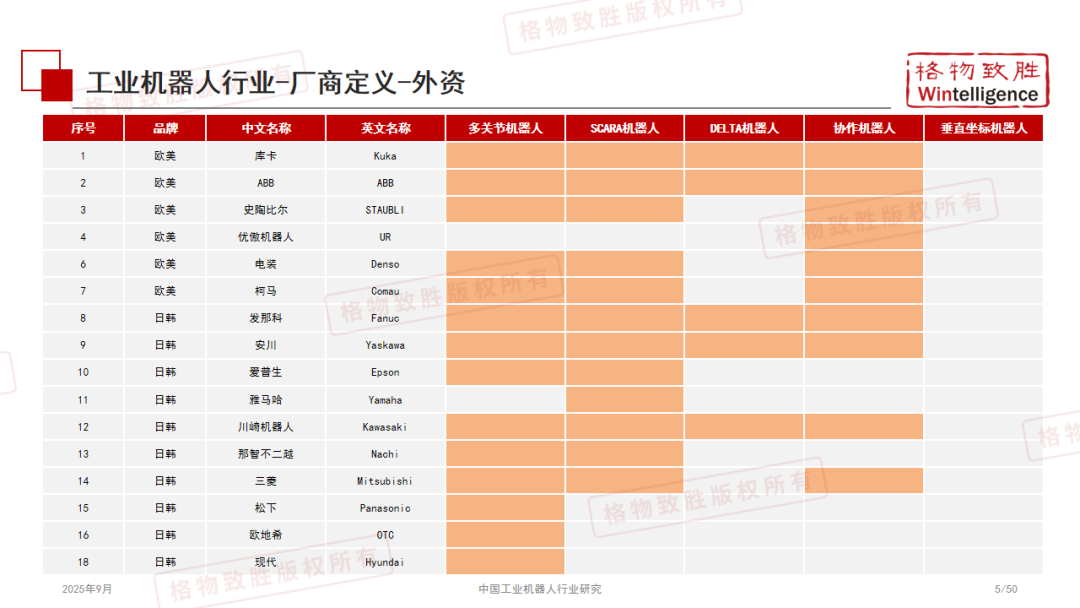
Task: Select the Kuka cell
Action: click(386, 156)
